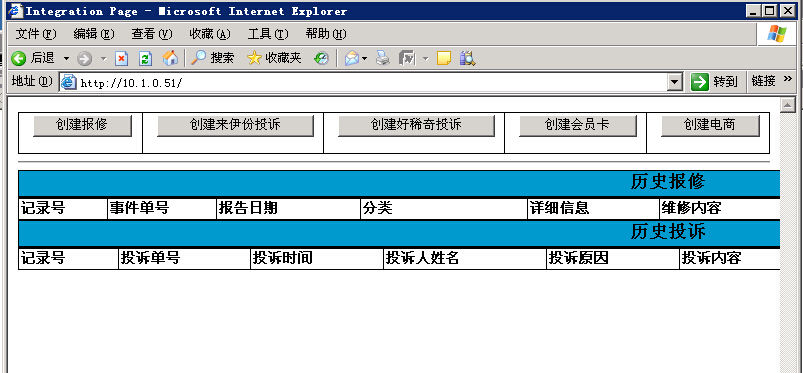Viewport: 803px width, 373px height.
Task: Open the Edit dropdown arrow
Action: [x=425, y=59]
